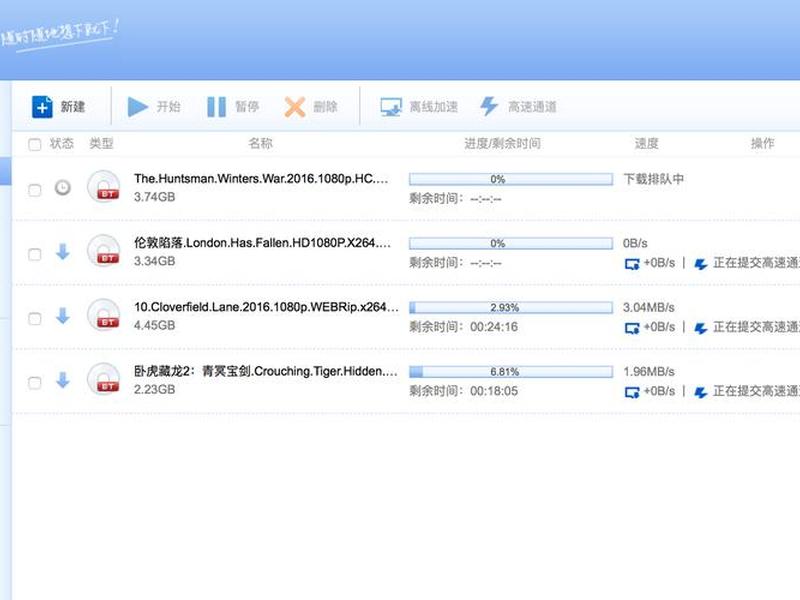Click 正在提交高速通道 link in Crouching.Tiger row
The image size is (800, 600).
[x=756, y=391]
